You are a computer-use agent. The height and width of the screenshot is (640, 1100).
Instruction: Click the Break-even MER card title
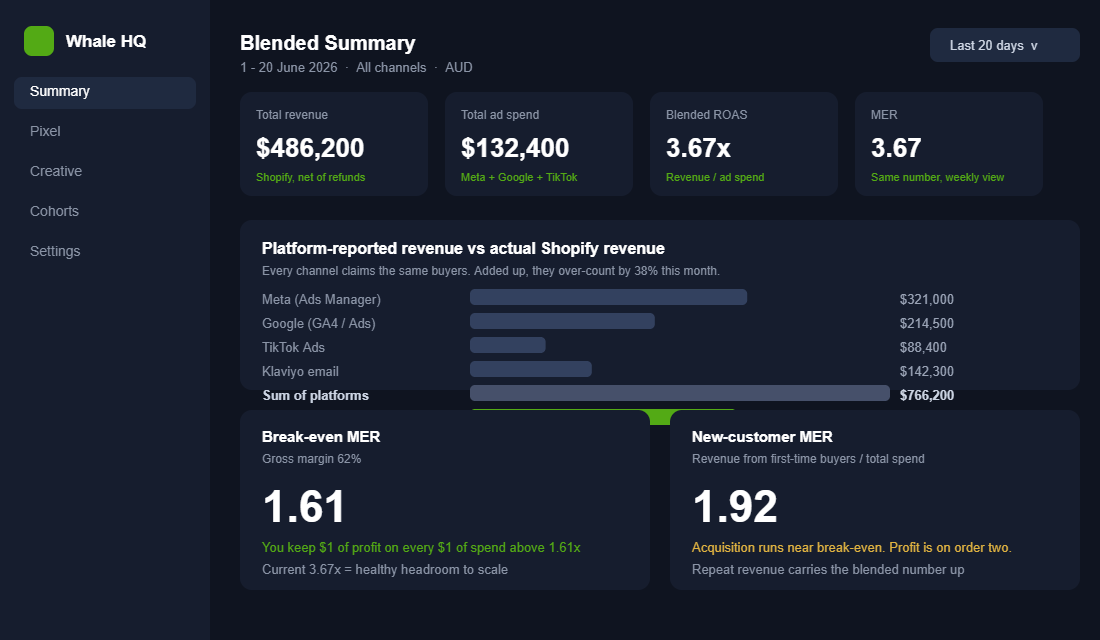[321, 436]
